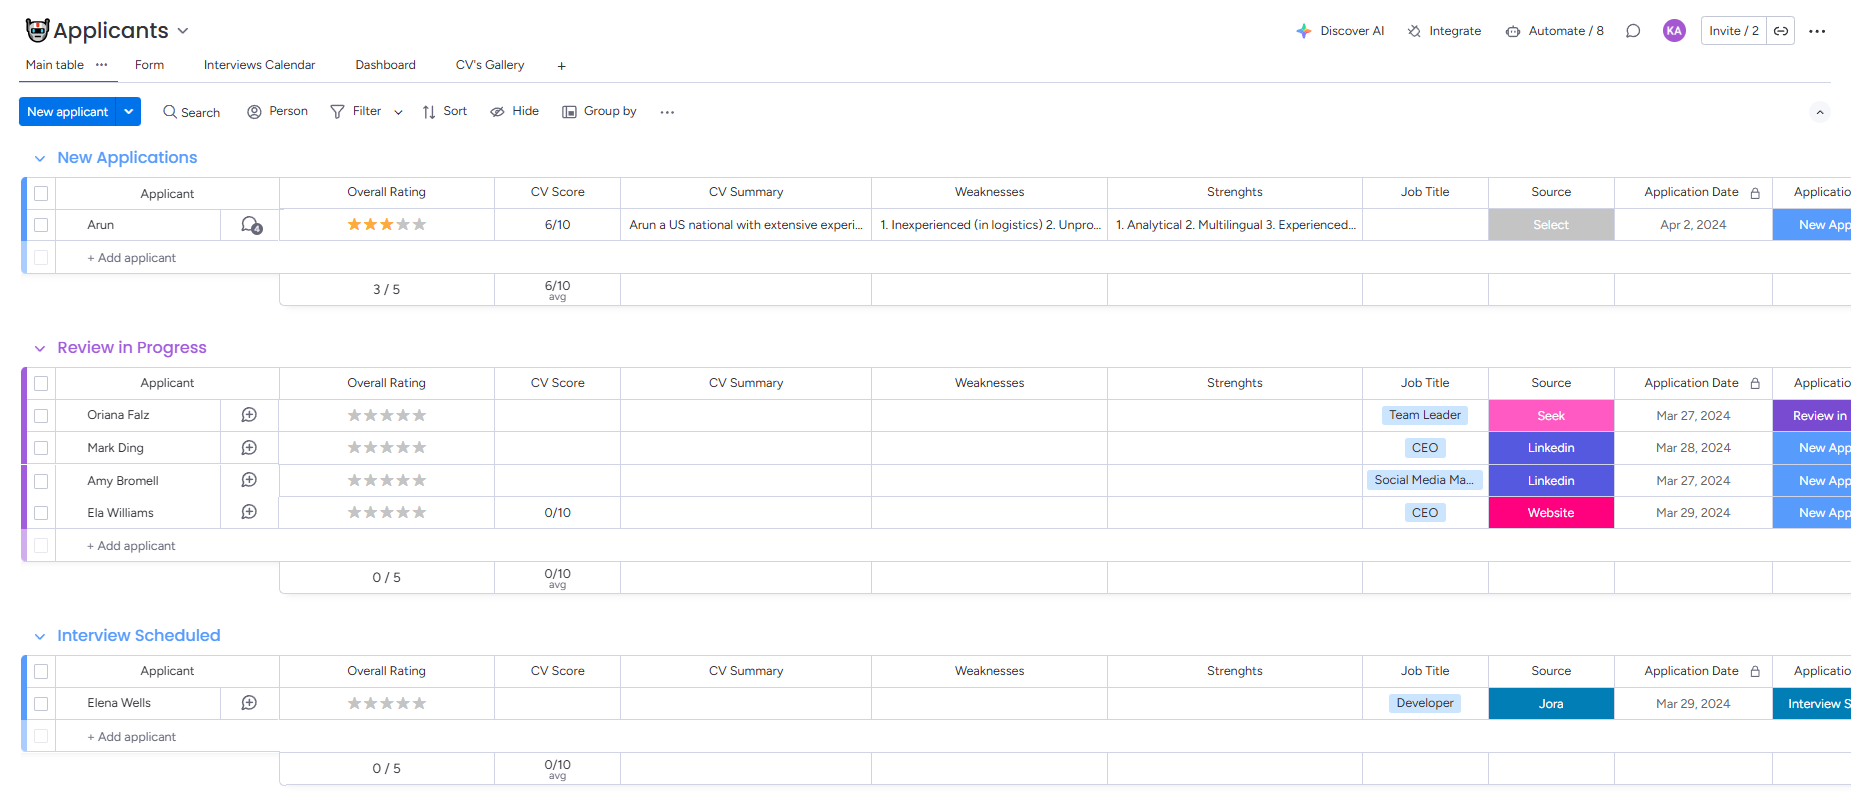The width and height of the screenshot is (1851, 799).
Task: Tick the checkbox for Amy Bromell
Action: 41,481
